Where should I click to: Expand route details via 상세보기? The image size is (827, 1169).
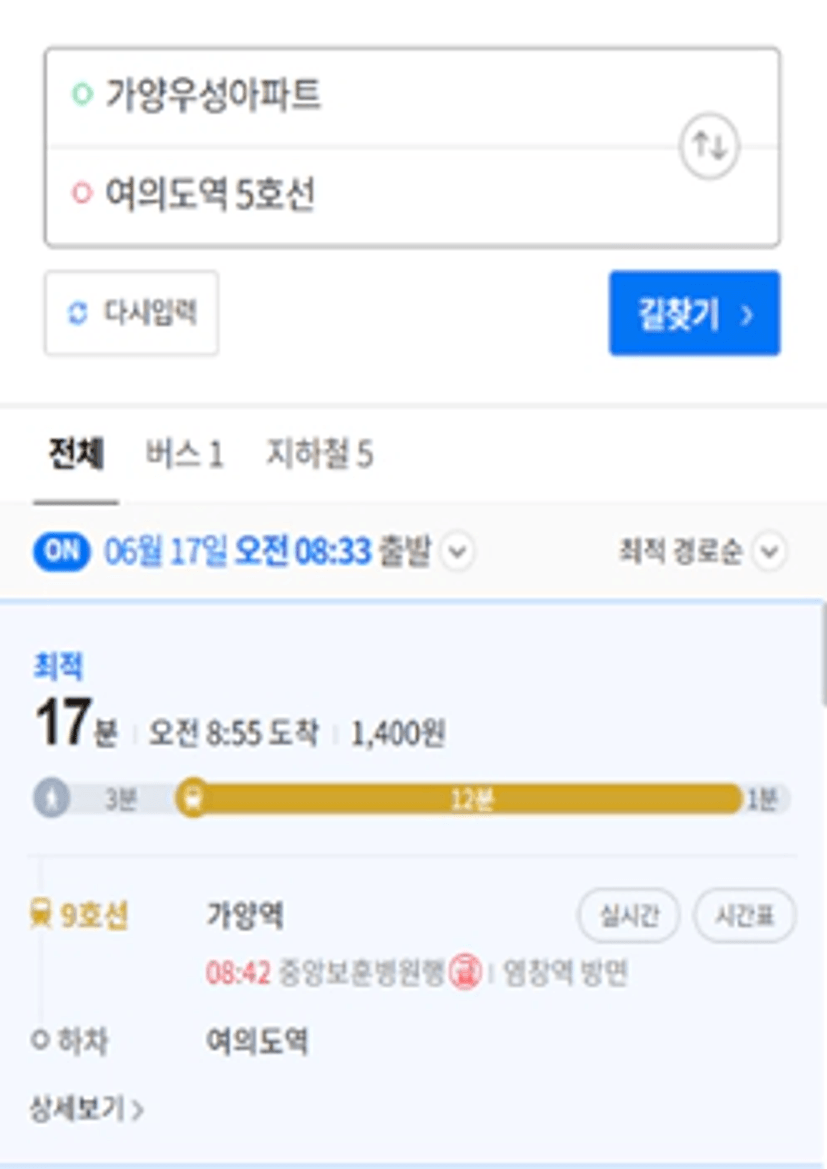pos(87,1109)
